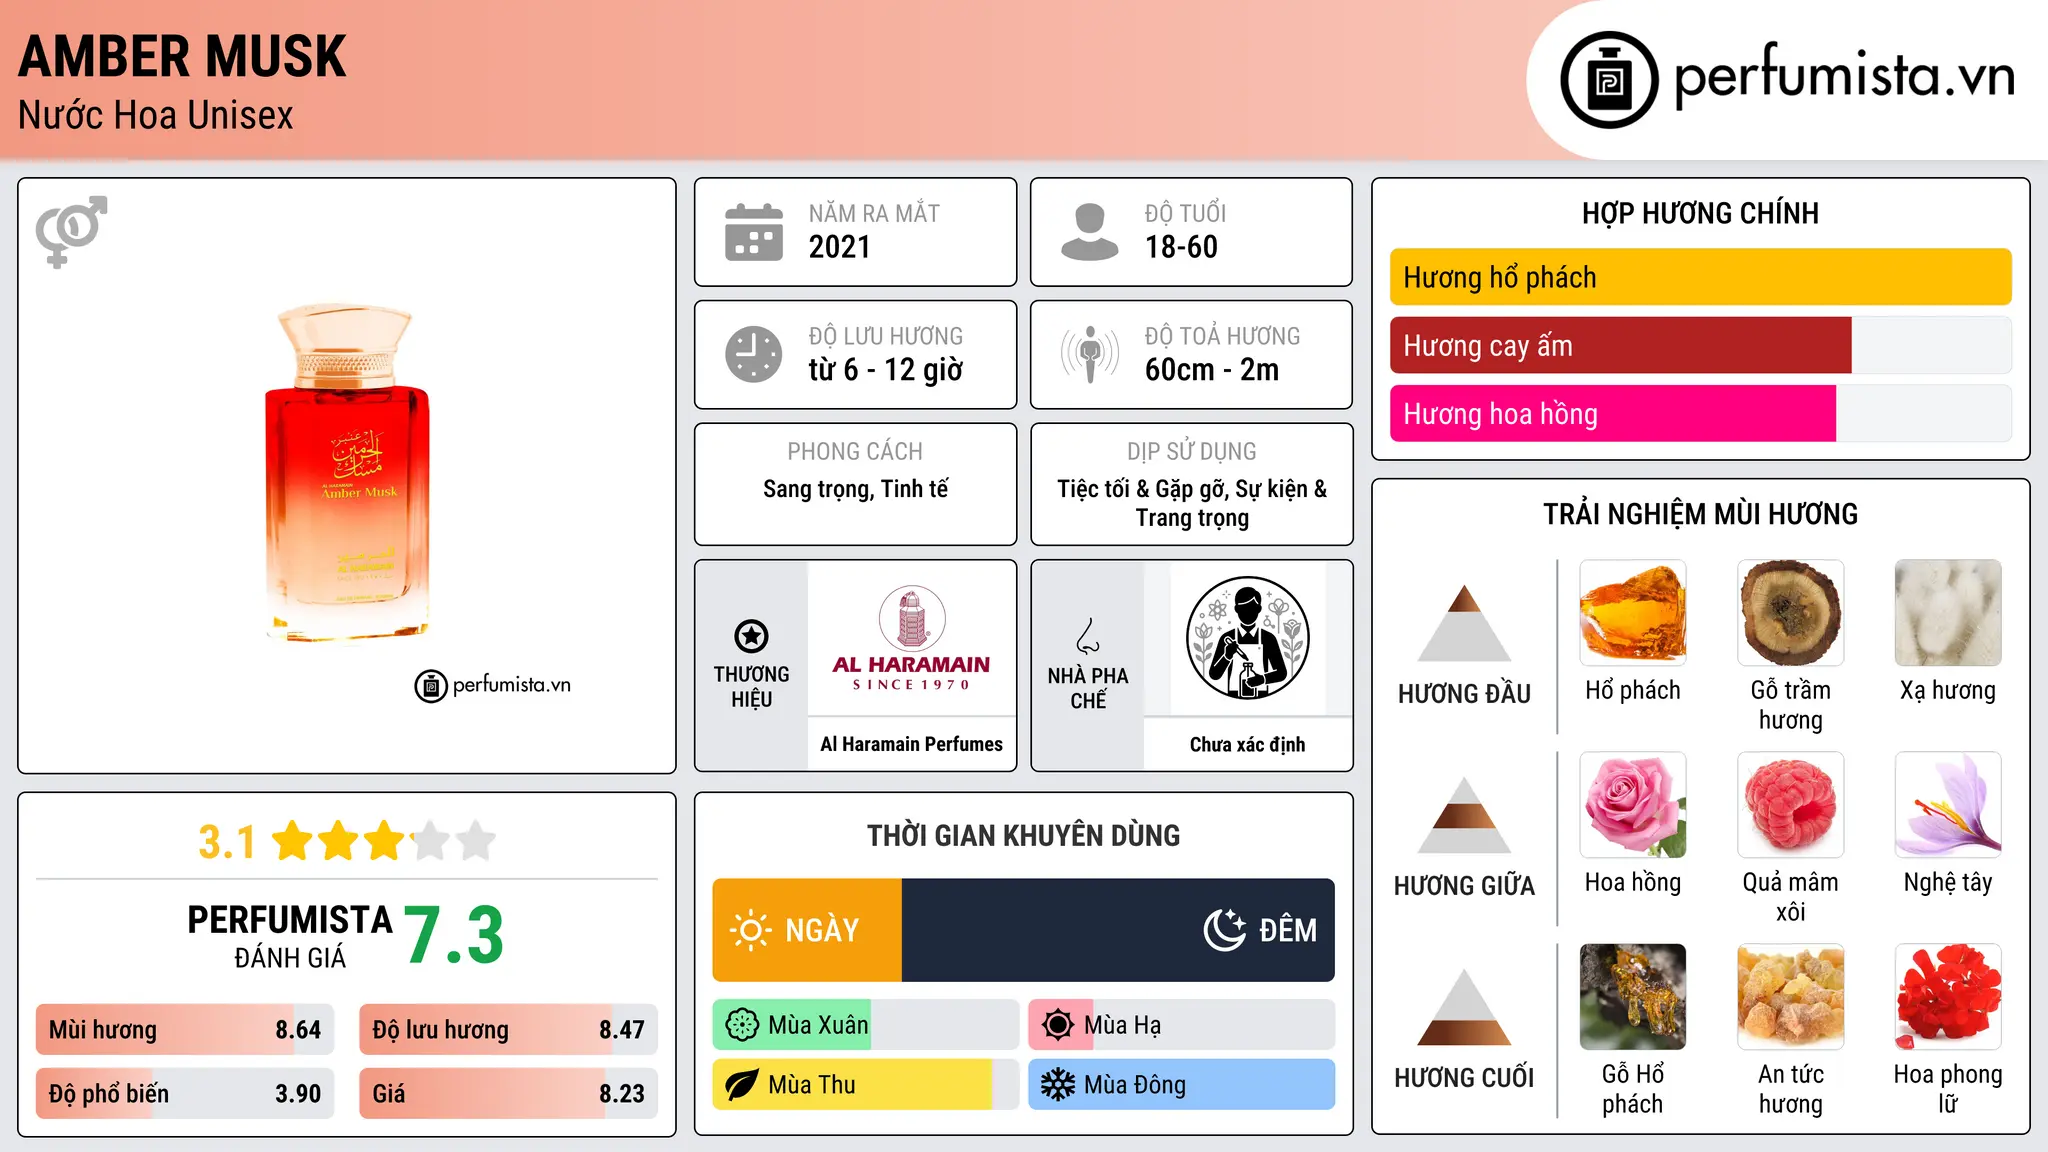Viewport: 2048px width, 1152px height.
Task: Click the first gold rating star
Action: [293, 841]
